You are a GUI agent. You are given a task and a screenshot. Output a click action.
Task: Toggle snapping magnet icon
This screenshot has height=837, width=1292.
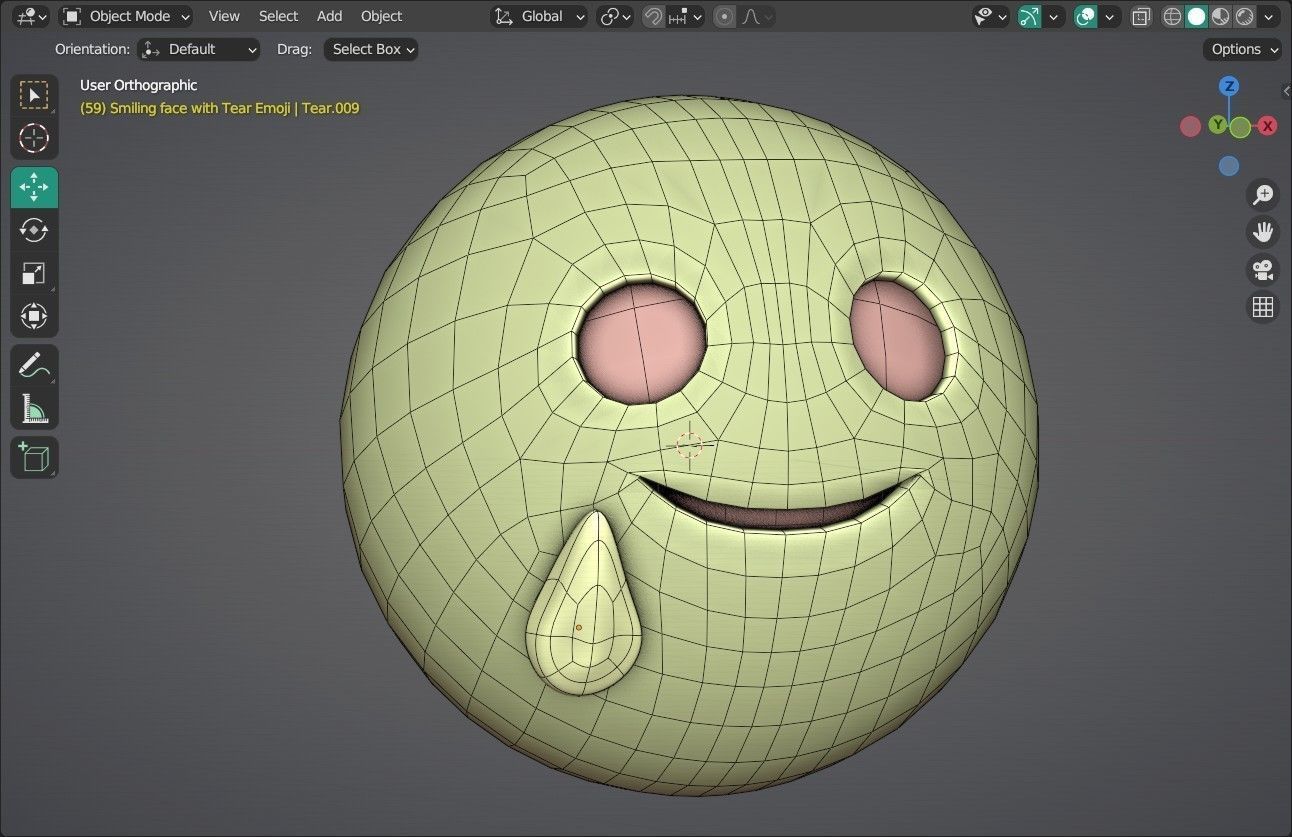(x=653, y=16)
